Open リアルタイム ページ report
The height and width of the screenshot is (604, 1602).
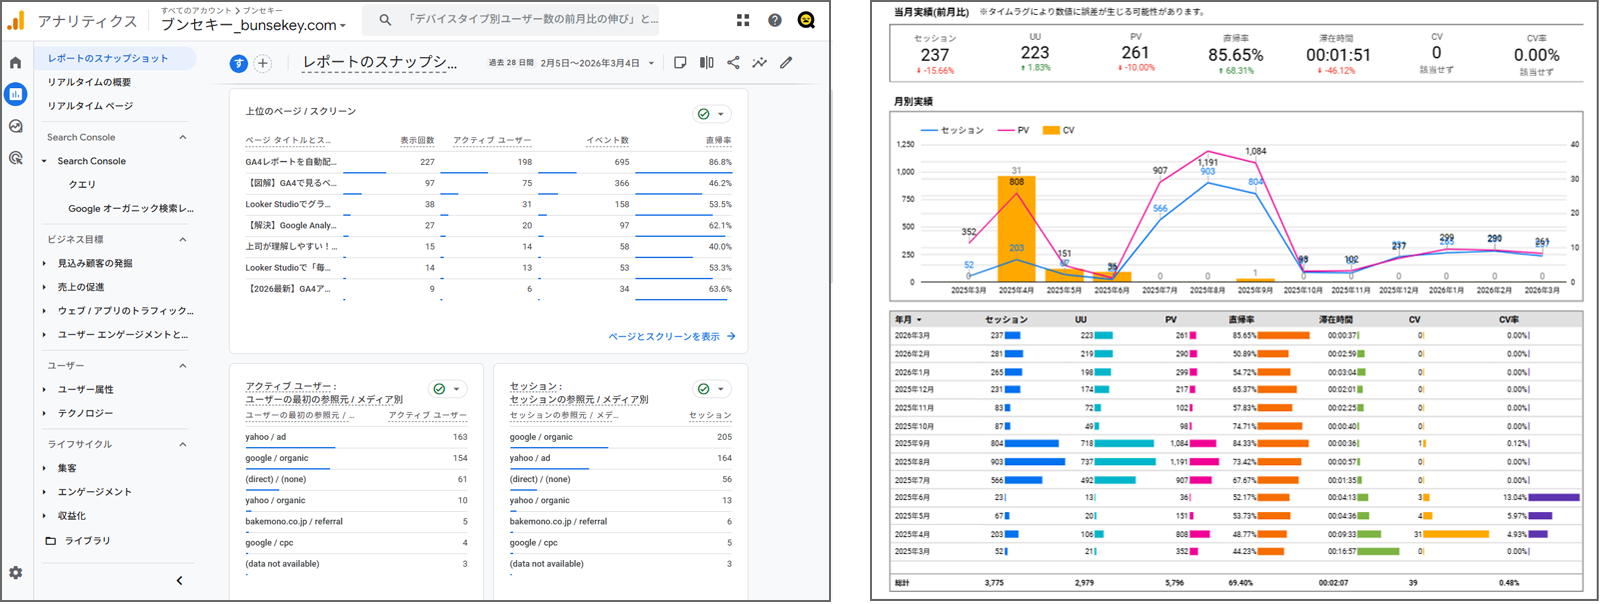[90, 106]
